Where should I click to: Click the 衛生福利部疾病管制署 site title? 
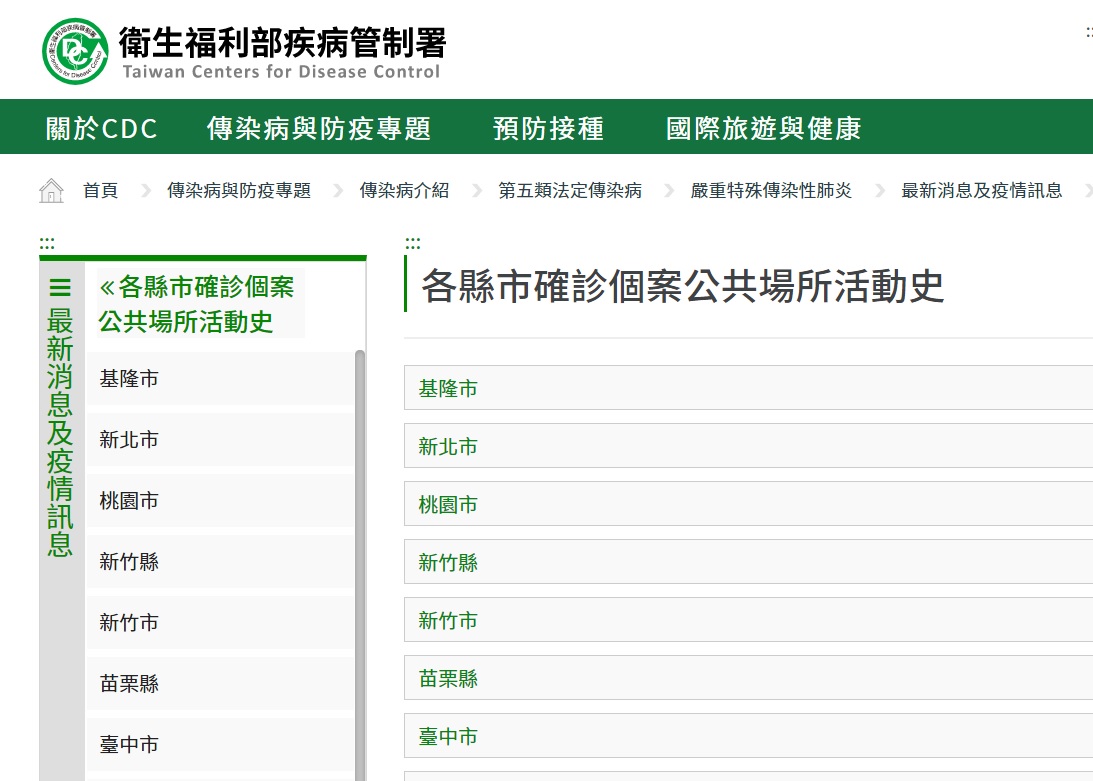click(282, 43)
